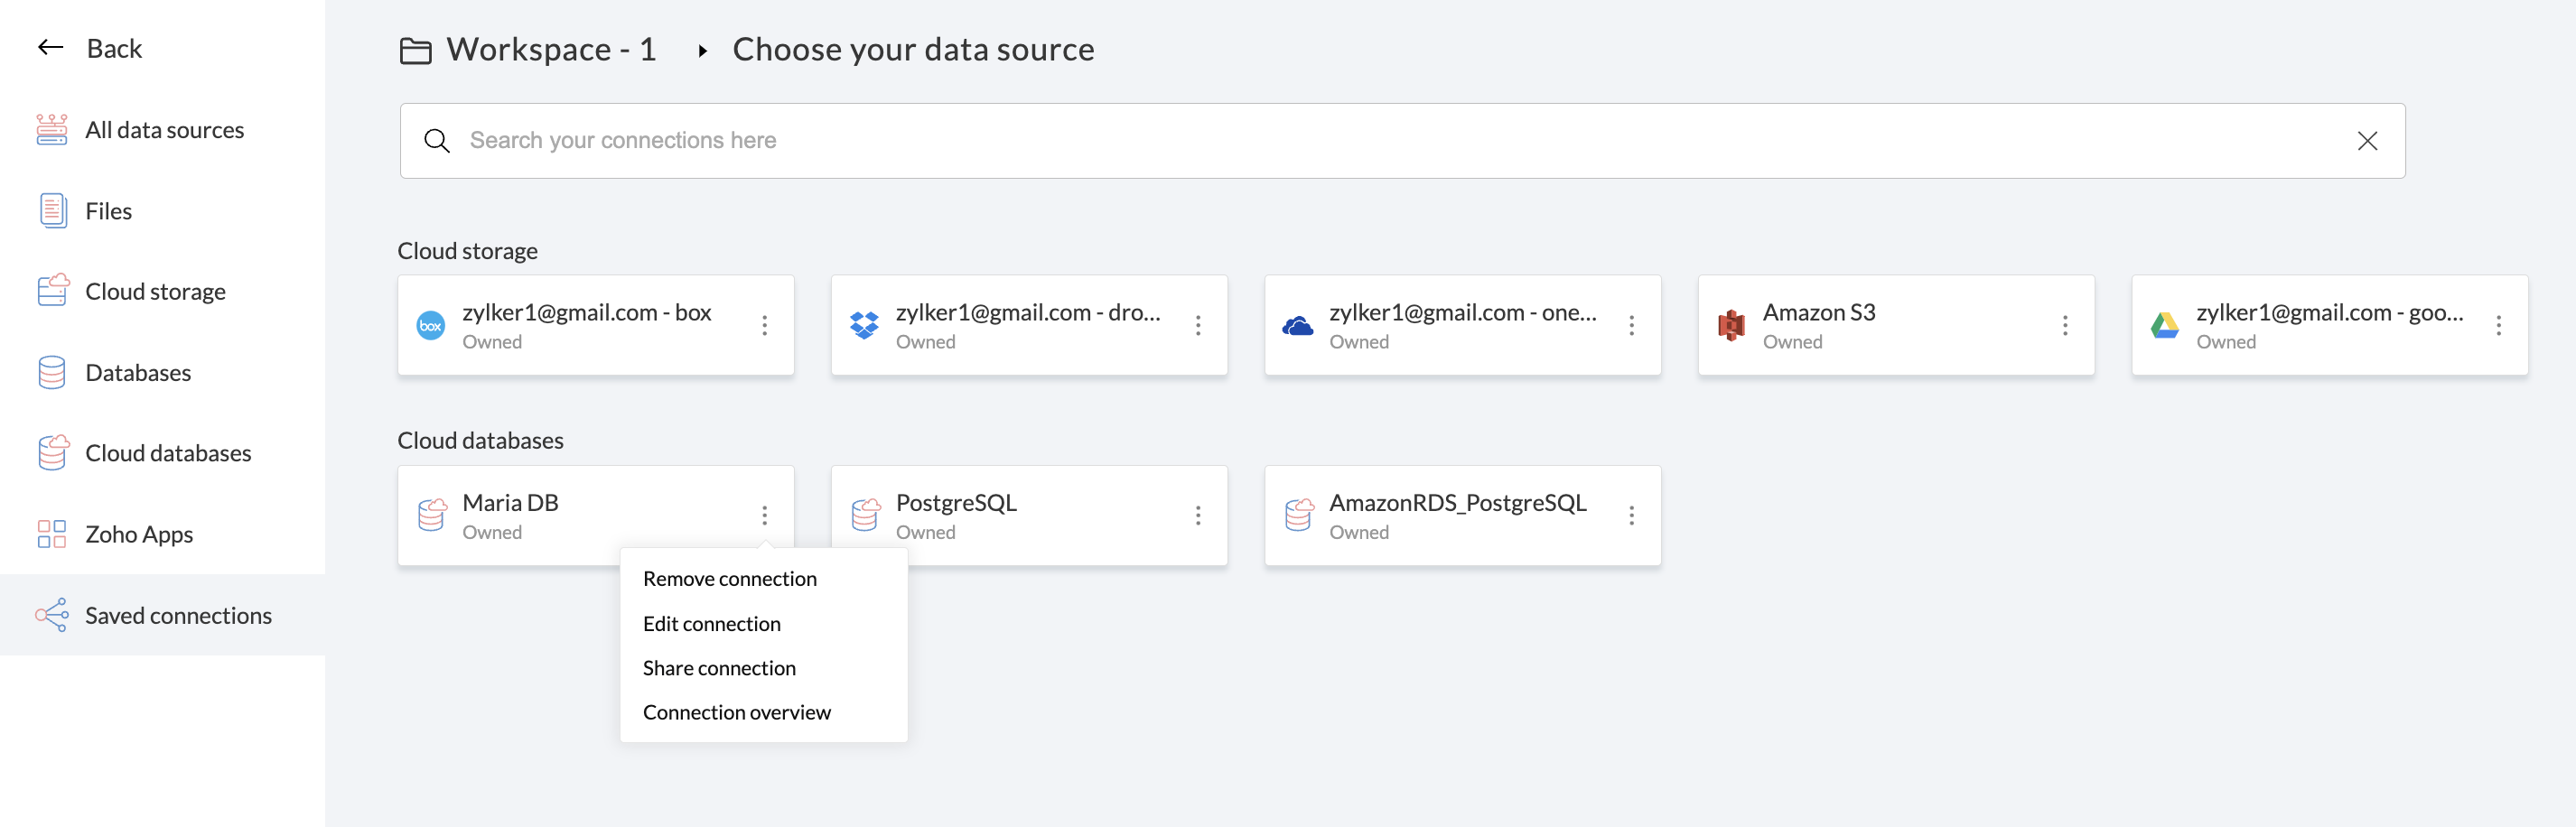
Task: Click the Back arrow icon
Action: tap(50, 48)
